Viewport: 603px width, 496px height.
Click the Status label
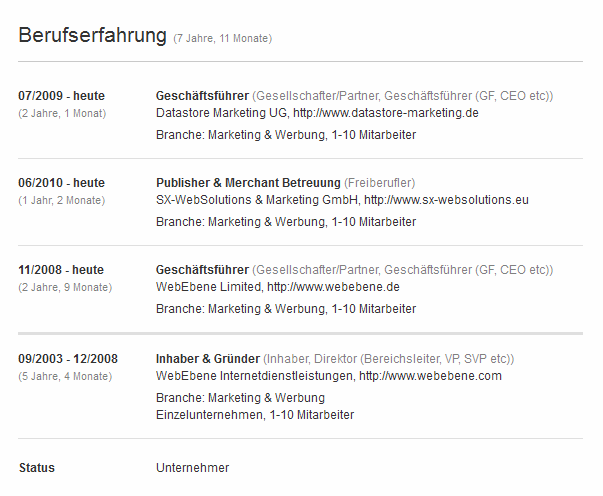click(37, 468)
